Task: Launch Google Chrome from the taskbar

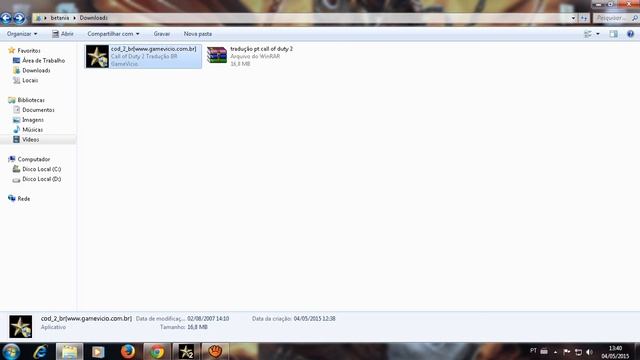Action: [157, 351]
